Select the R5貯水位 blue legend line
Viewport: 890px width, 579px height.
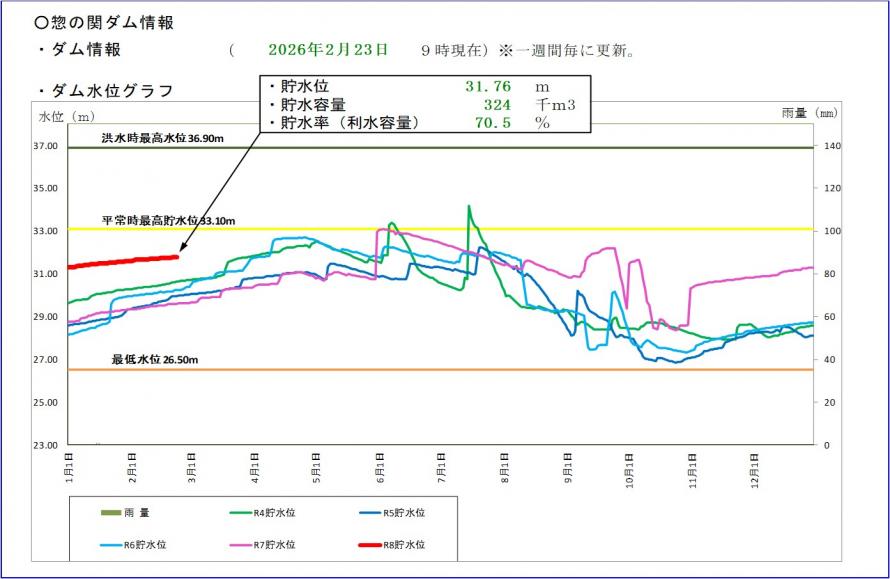click(x=368, y=514)
